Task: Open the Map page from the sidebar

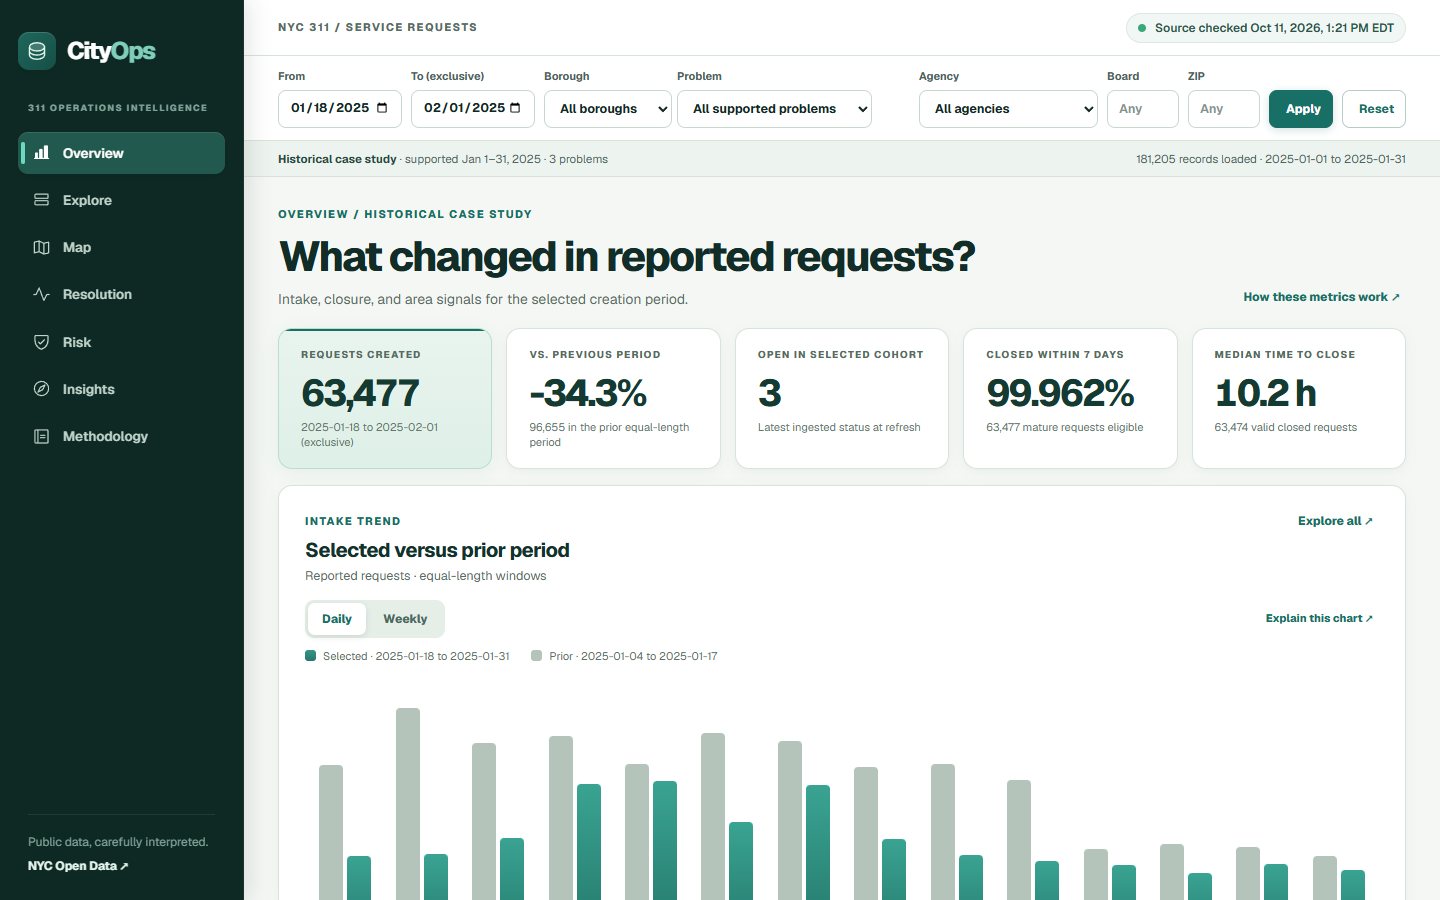Action: [x=121, y=247]
